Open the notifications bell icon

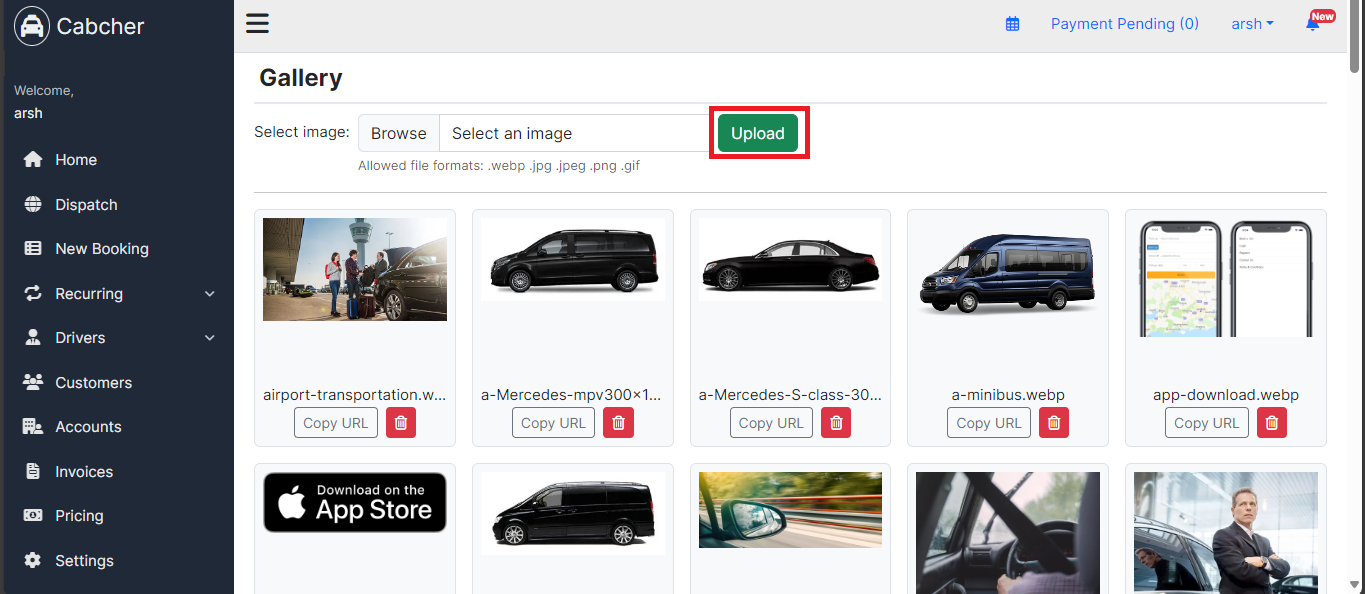[1313, 24]
